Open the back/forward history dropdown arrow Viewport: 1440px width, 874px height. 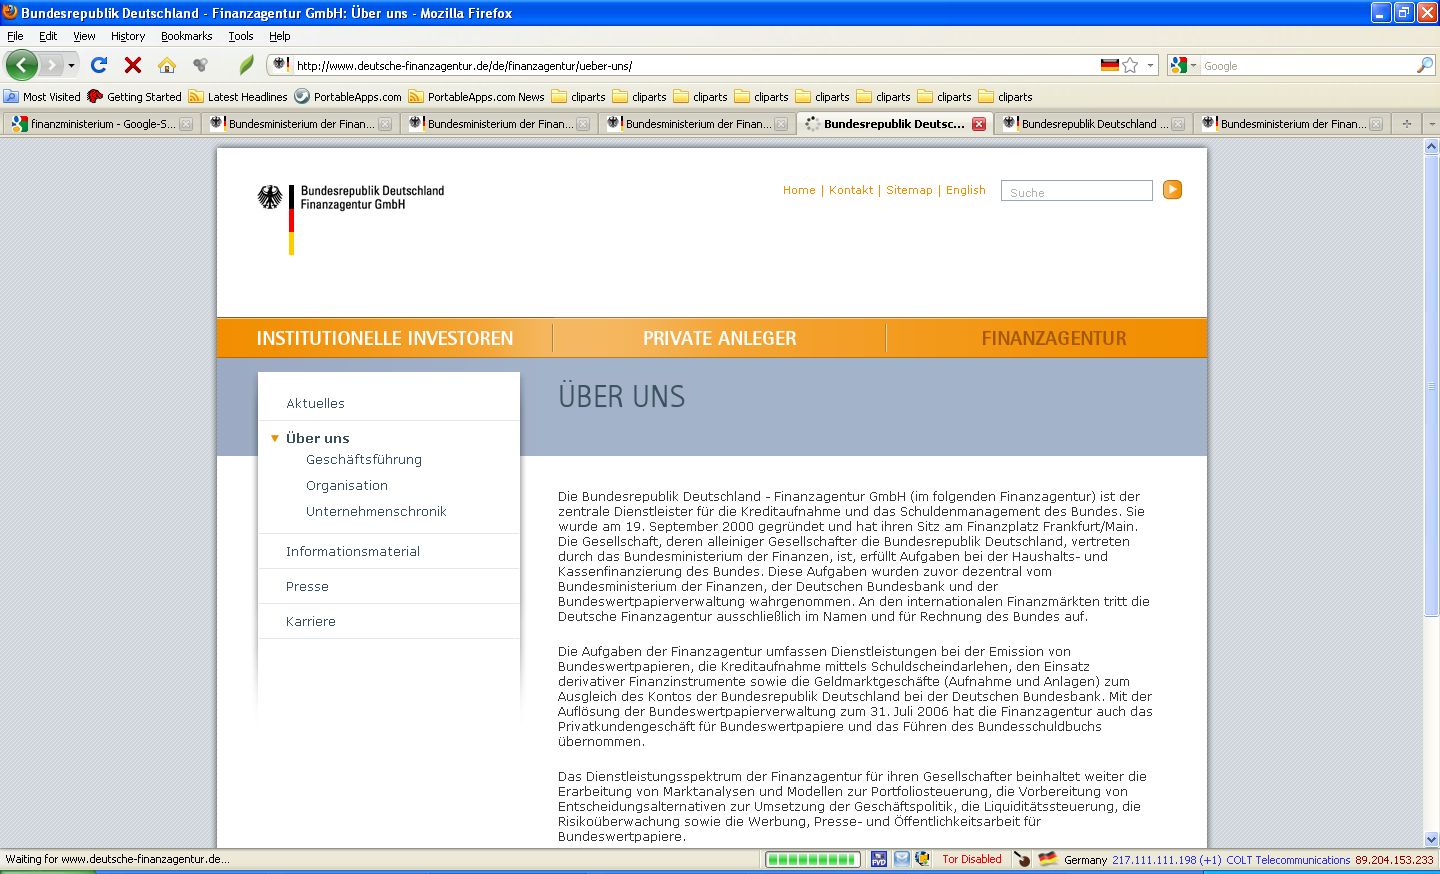coord(71,65)
